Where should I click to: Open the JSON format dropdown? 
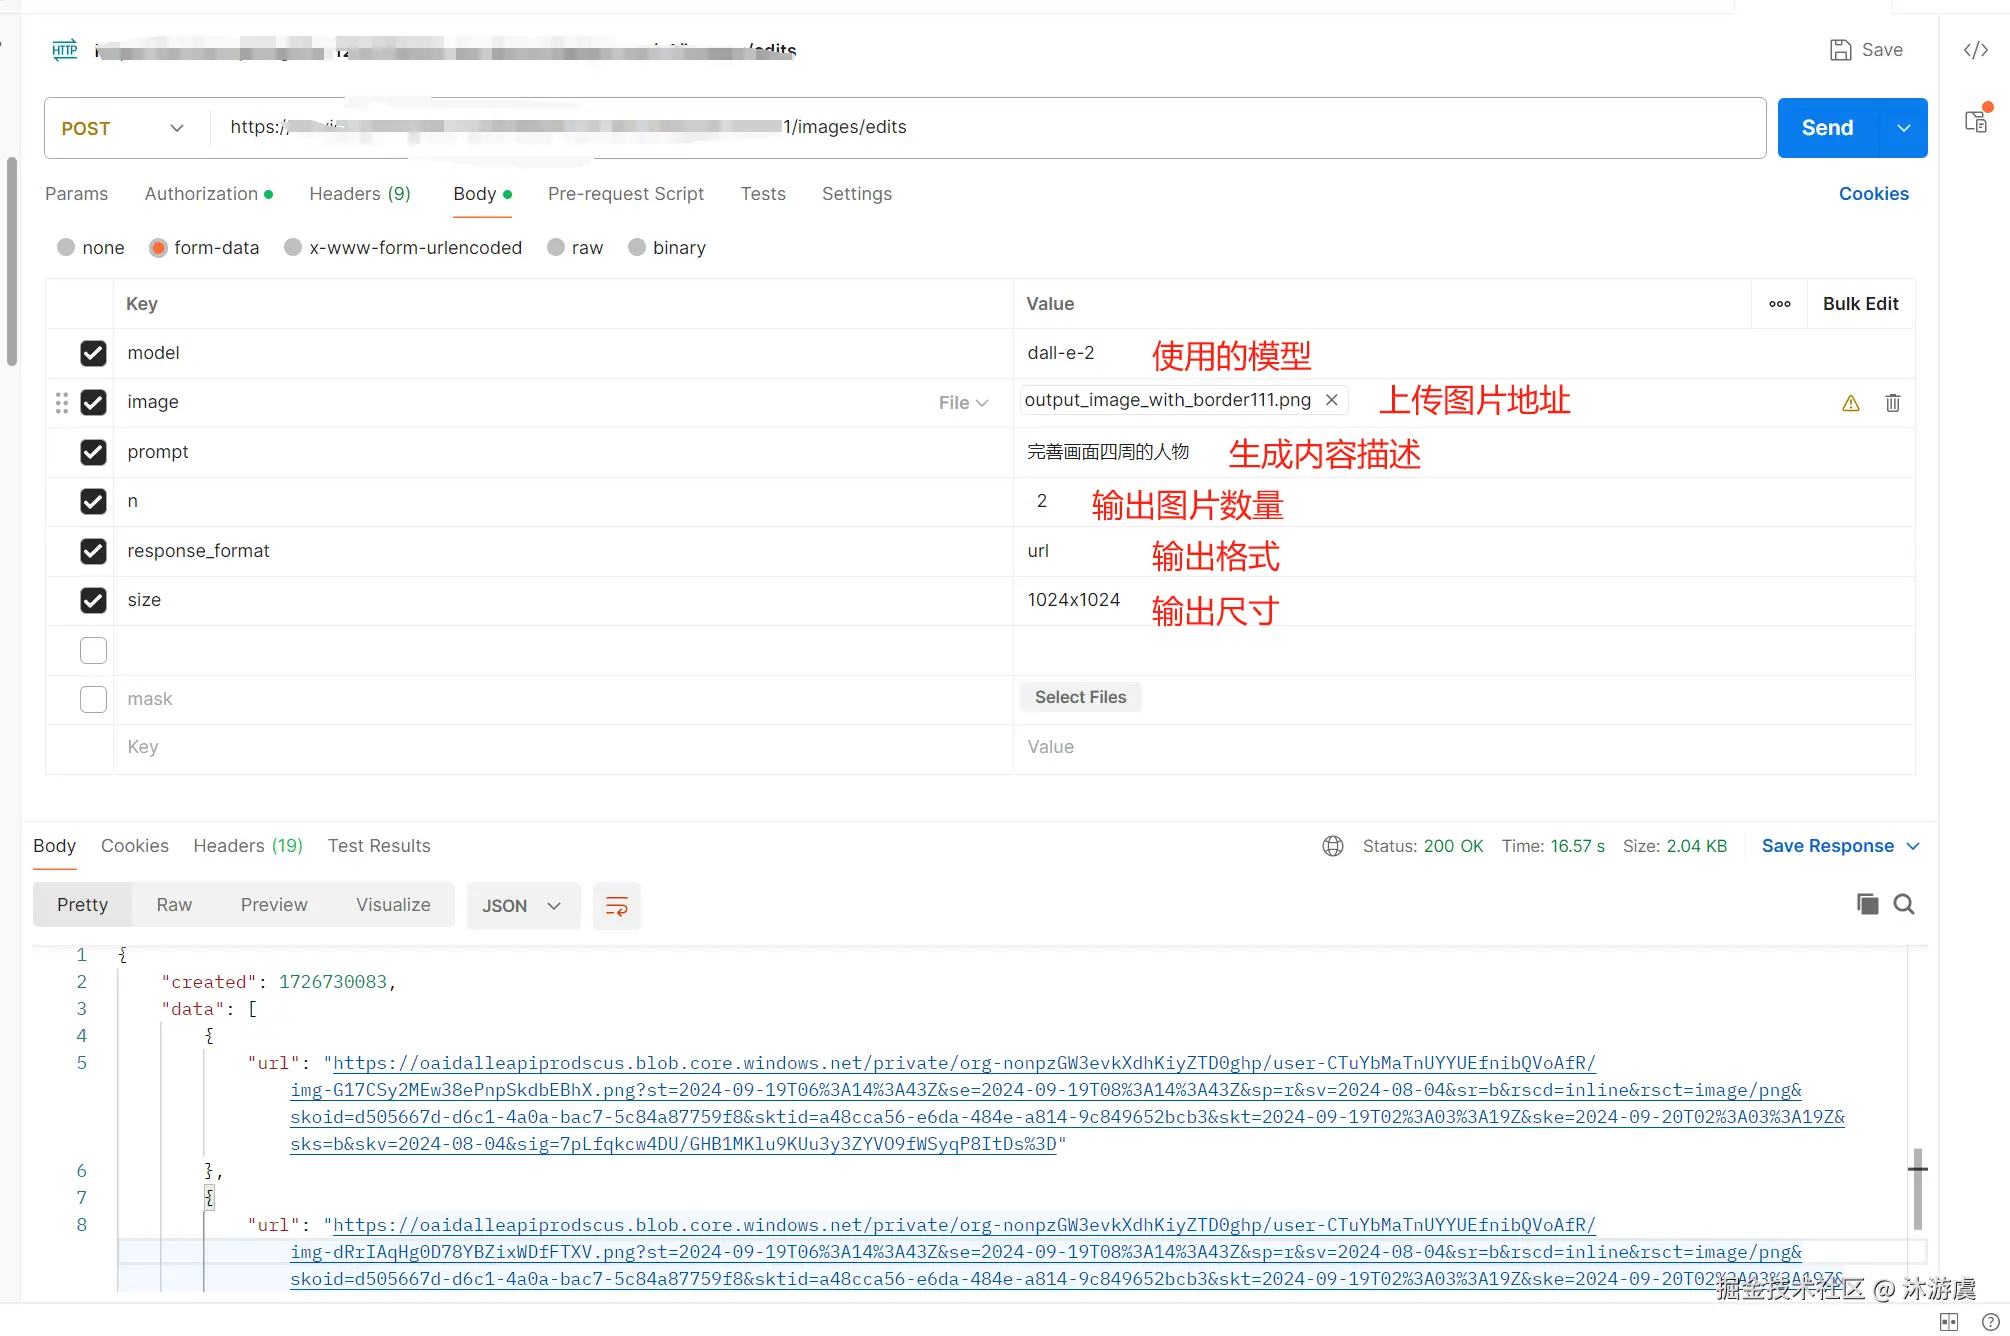click(522, 906)
